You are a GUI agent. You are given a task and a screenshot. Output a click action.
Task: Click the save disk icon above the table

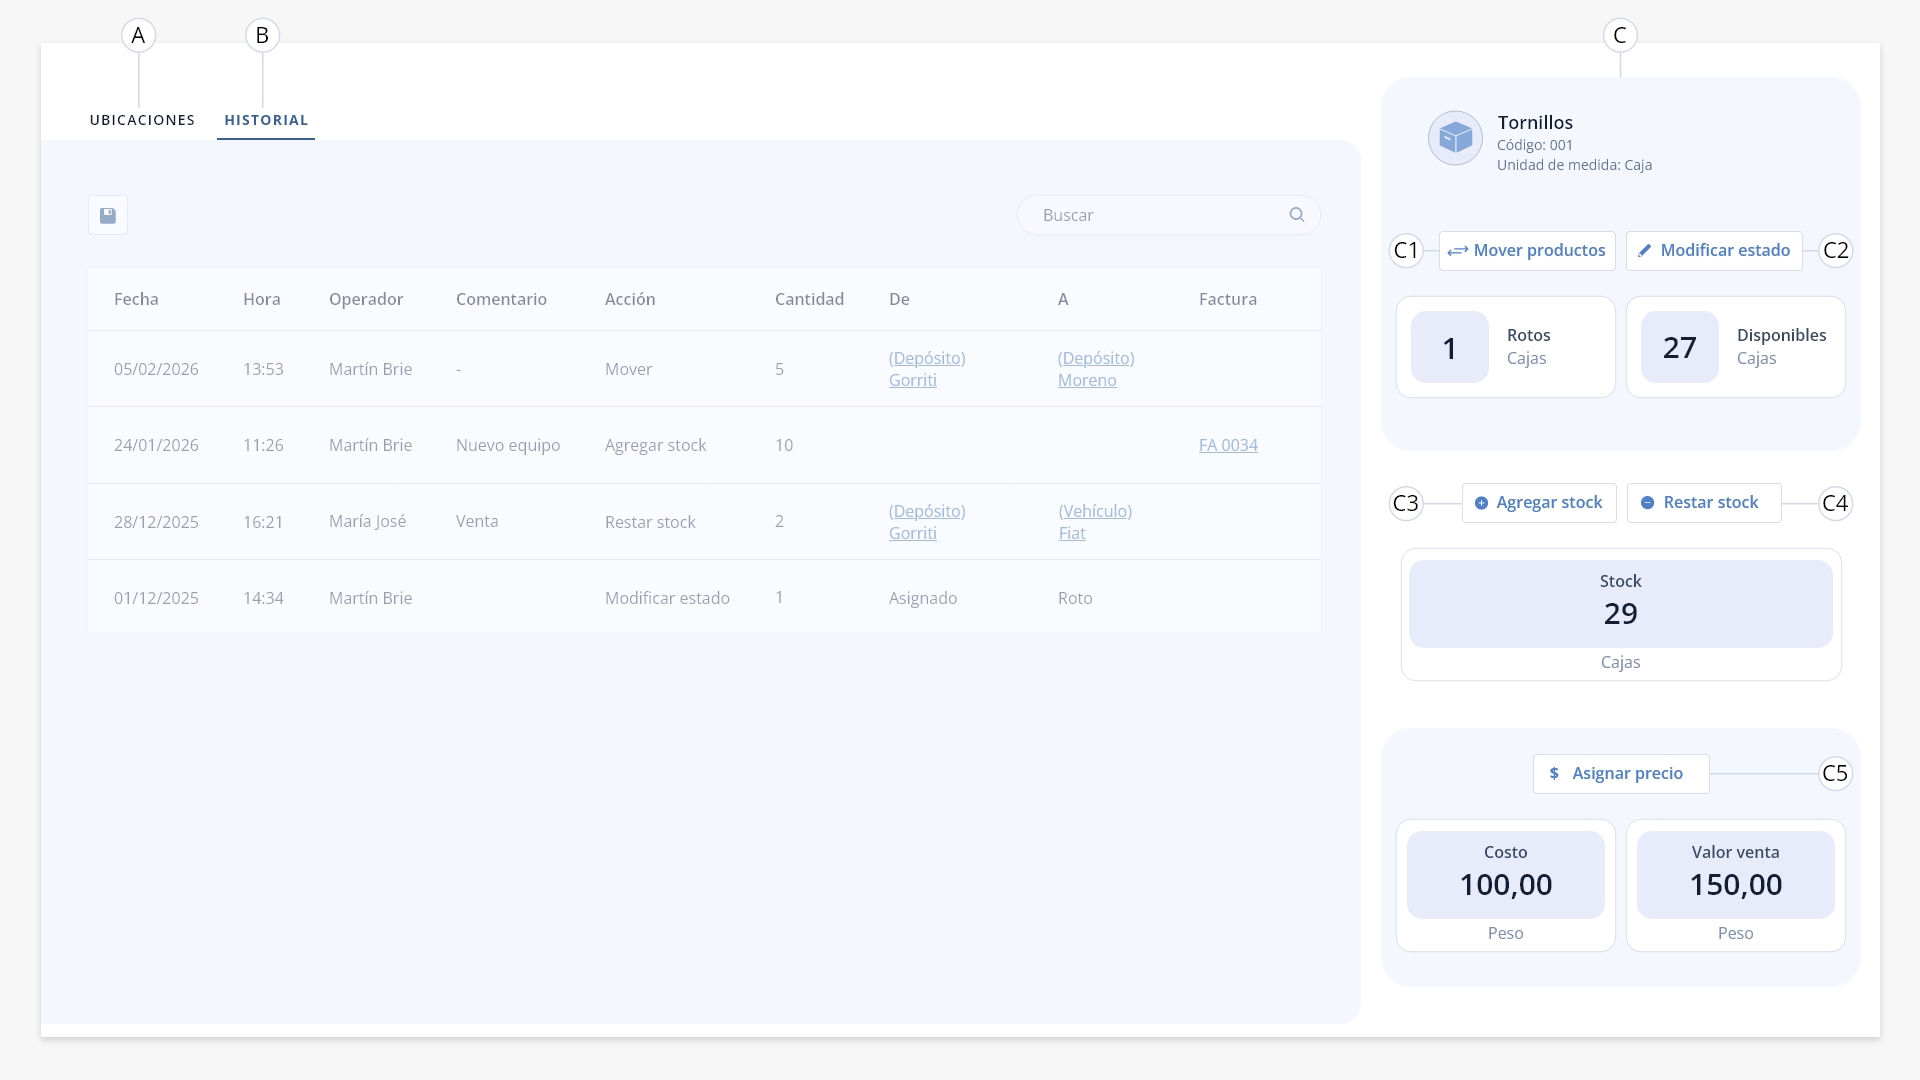pos(108,215)
